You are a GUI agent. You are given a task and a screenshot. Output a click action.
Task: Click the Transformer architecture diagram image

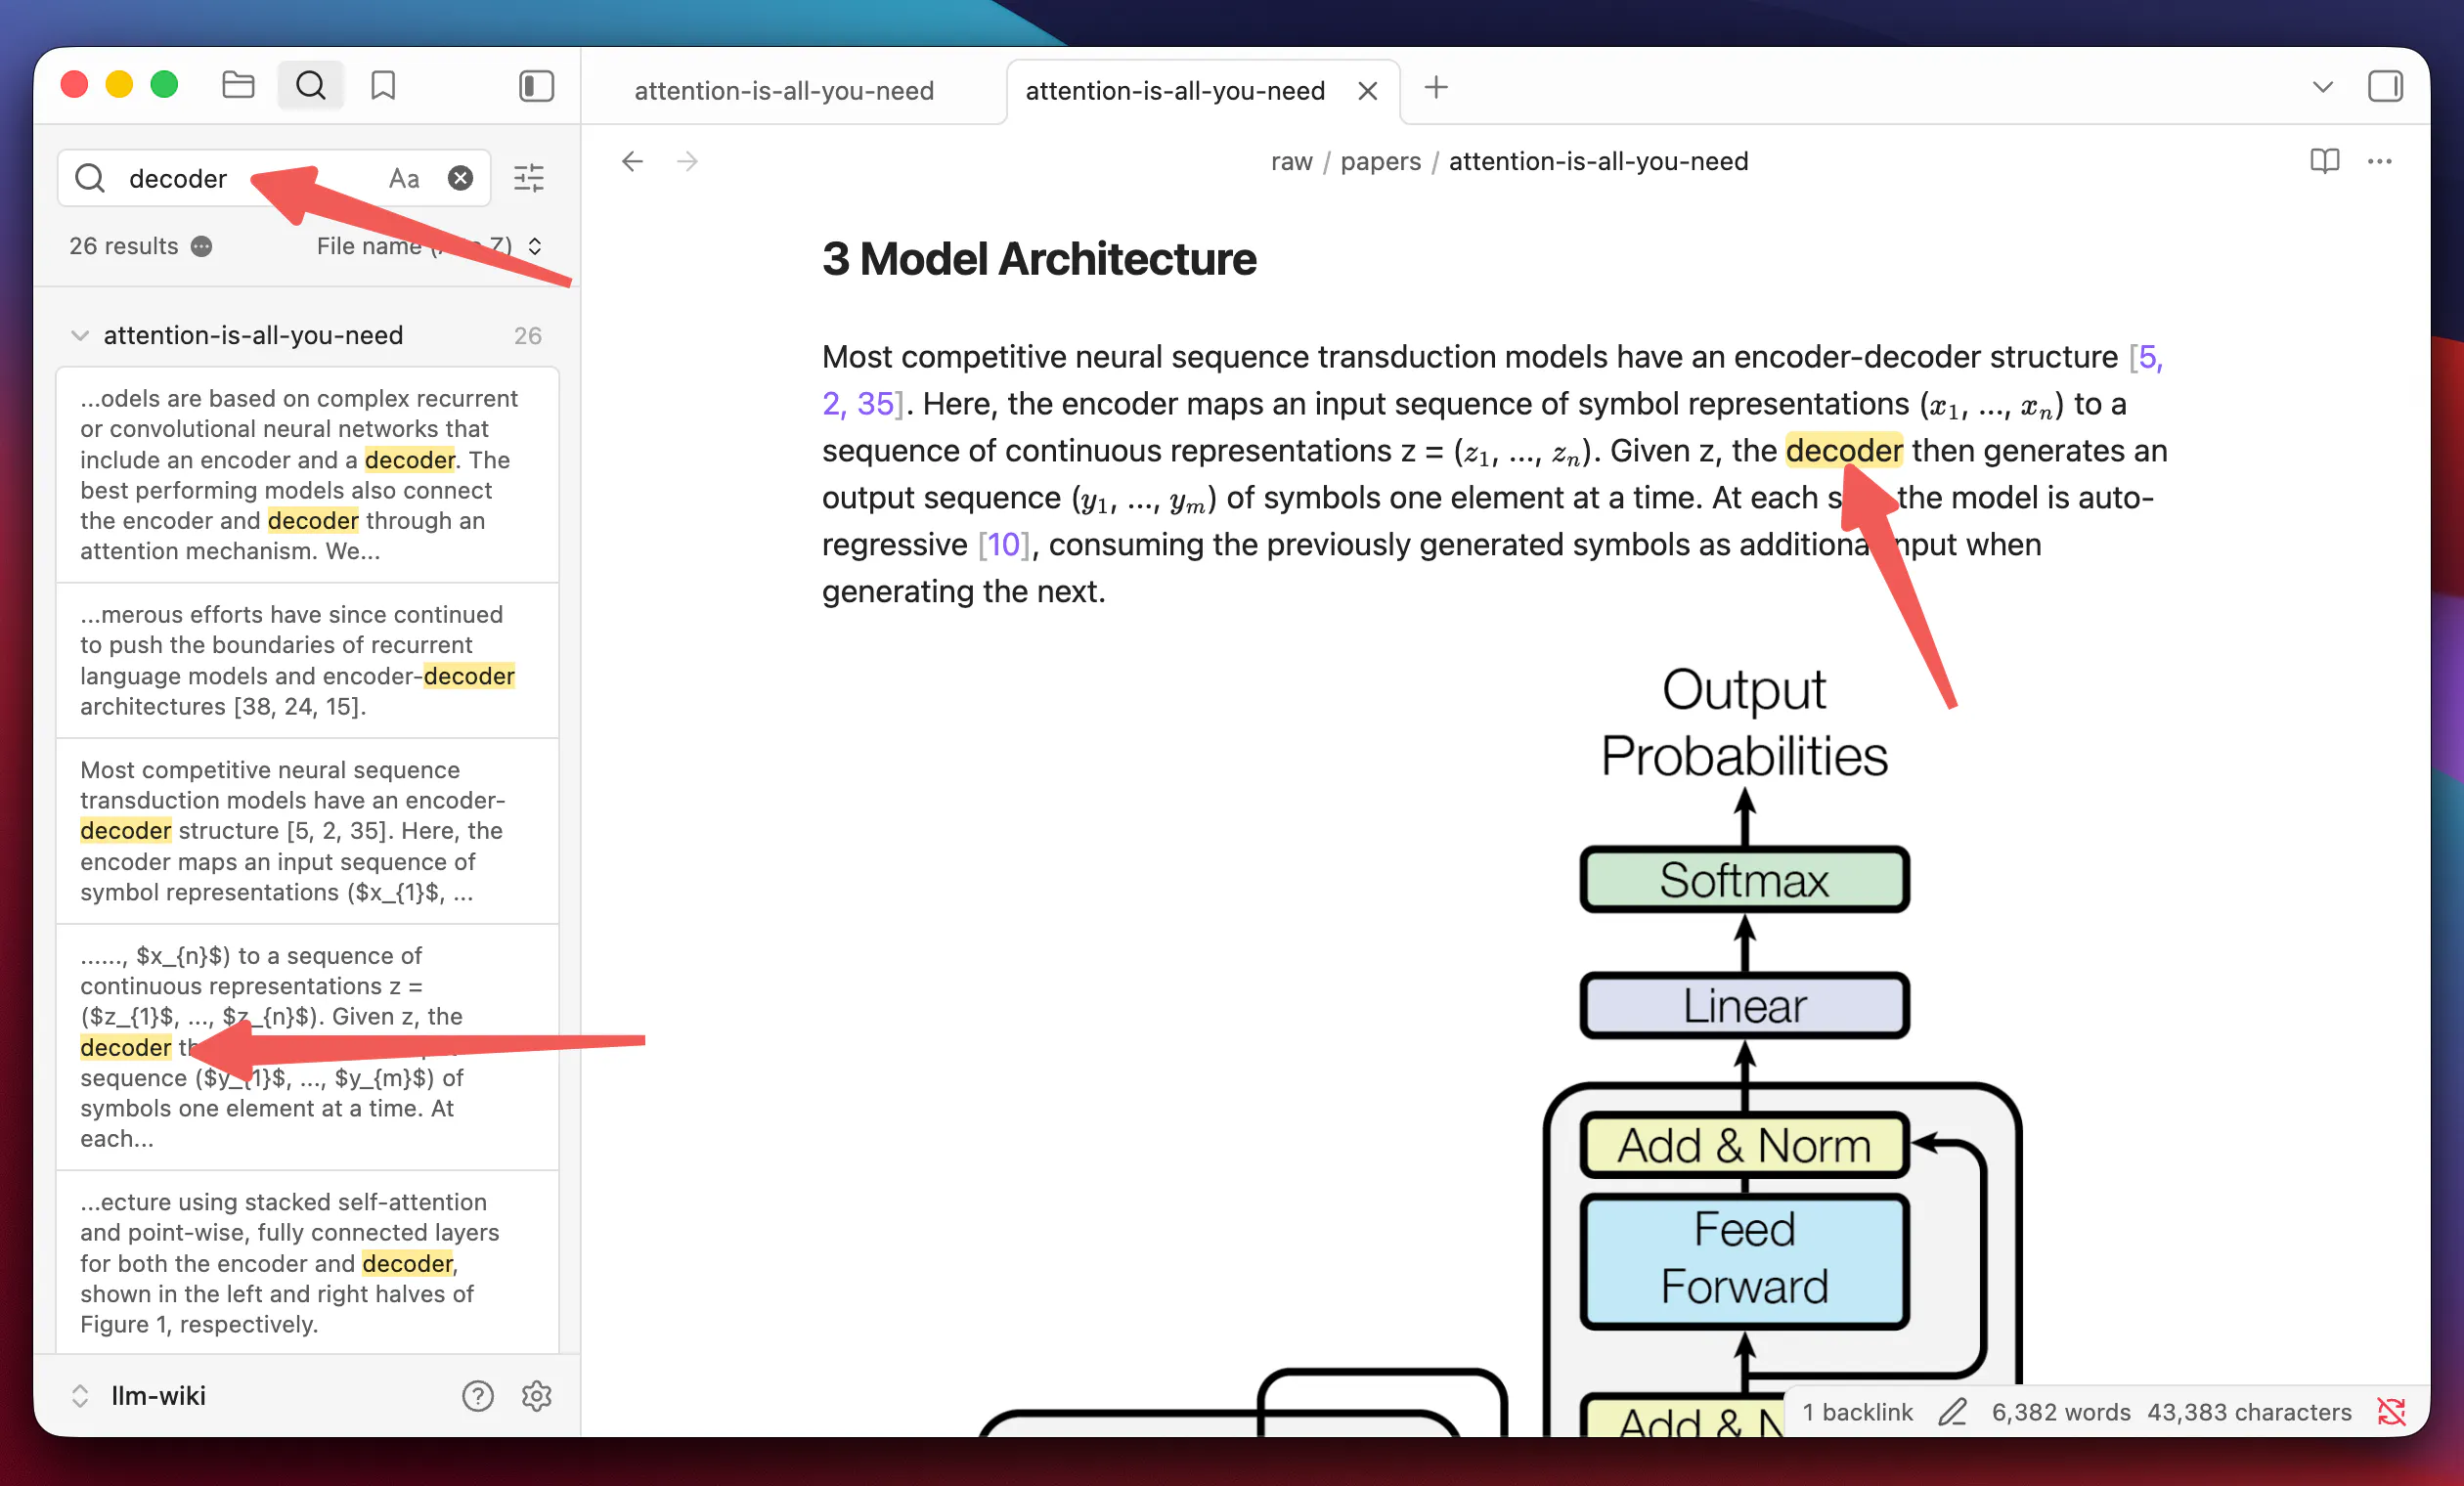click(1500, 1050)
